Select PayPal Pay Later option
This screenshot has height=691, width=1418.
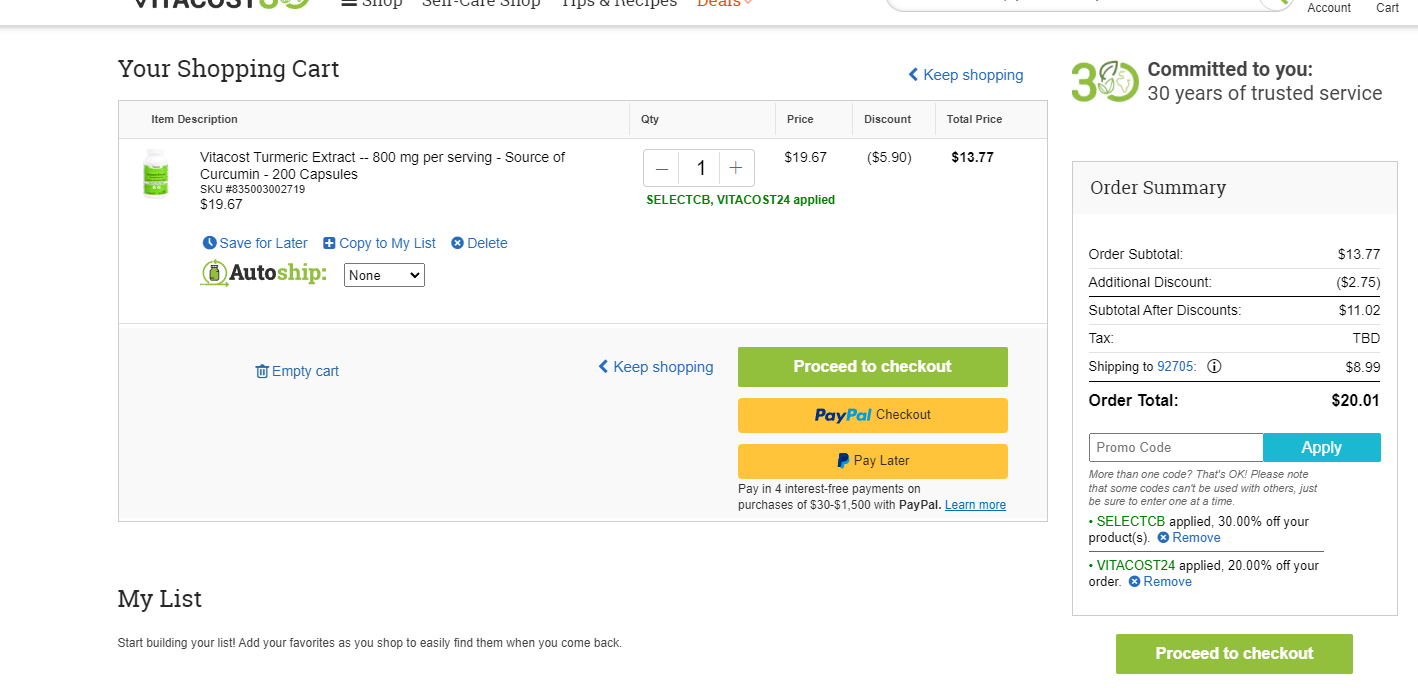[873, 461]
